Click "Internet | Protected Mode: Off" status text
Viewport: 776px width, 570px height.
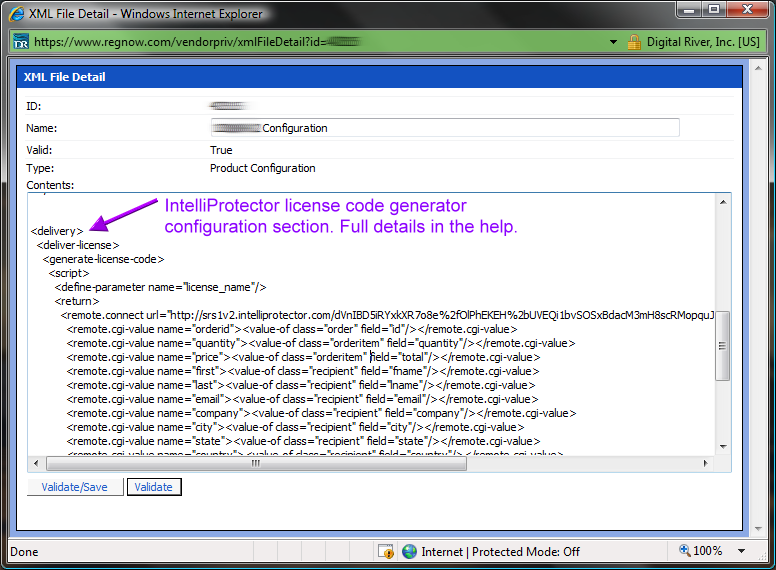click(x=500, y=552)
